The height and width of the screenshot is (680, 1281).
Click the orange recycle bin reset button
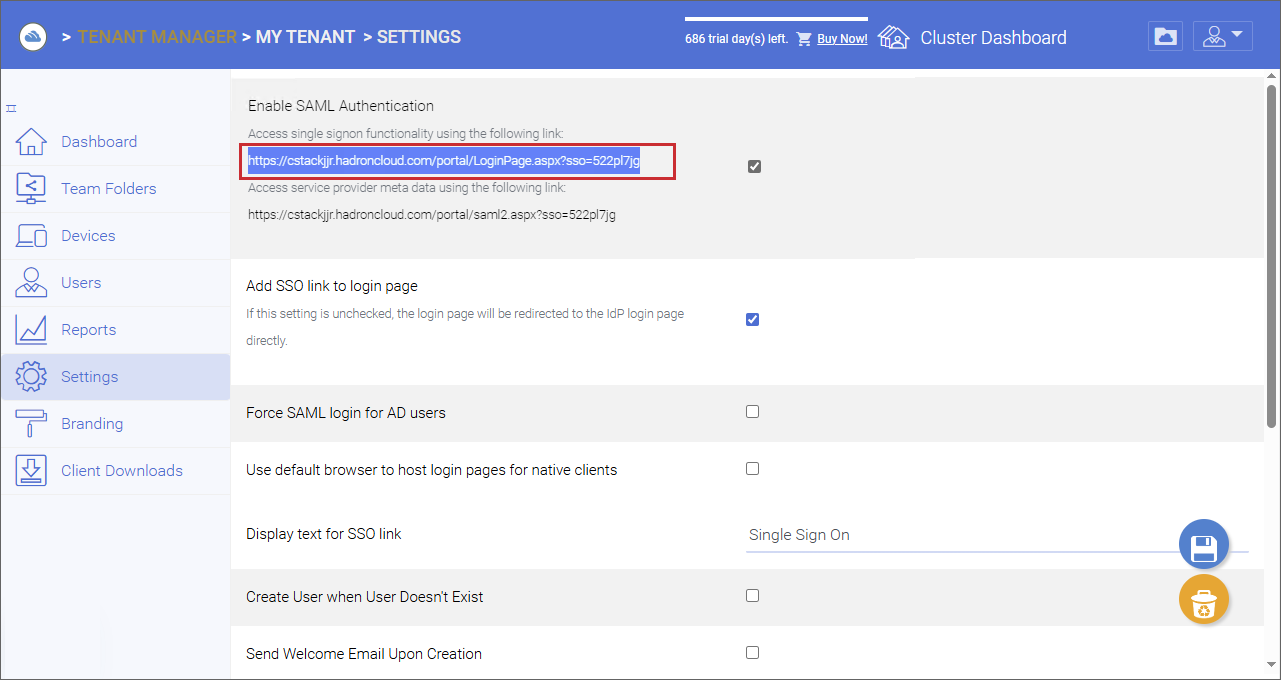1204,600
